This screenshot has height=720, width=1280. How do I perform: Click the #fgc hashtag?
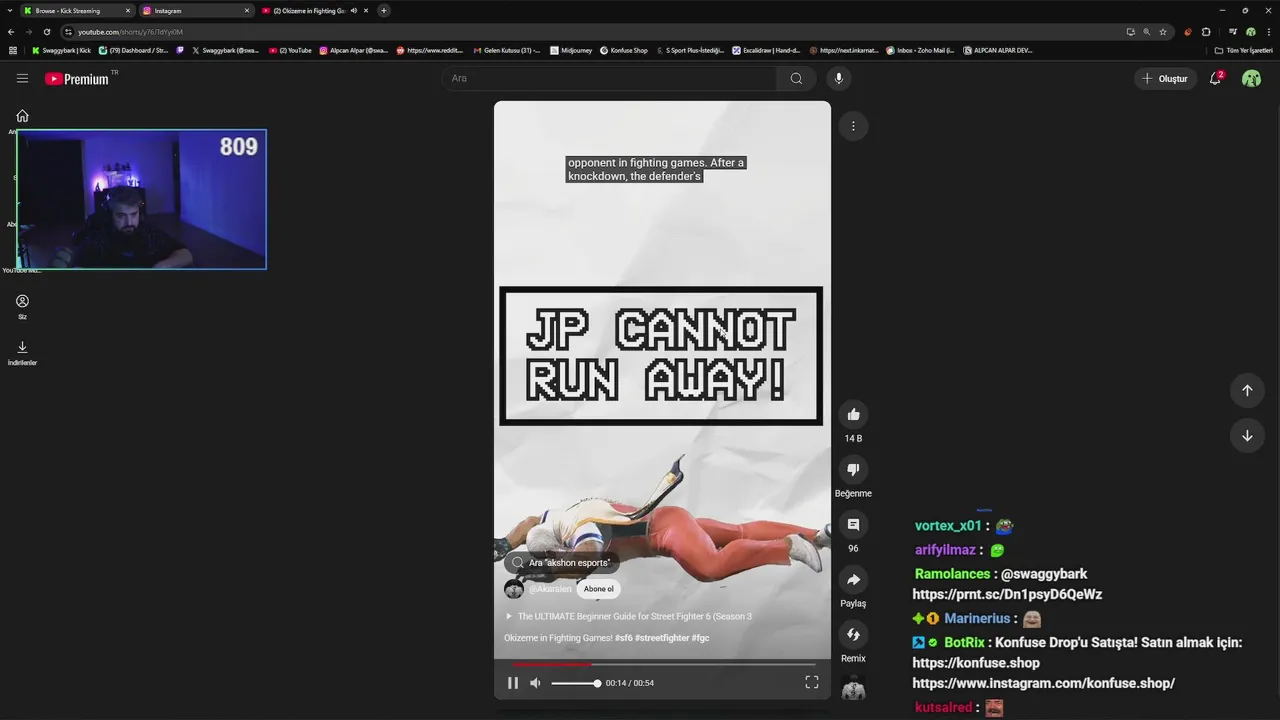click(x=701, y=638)
